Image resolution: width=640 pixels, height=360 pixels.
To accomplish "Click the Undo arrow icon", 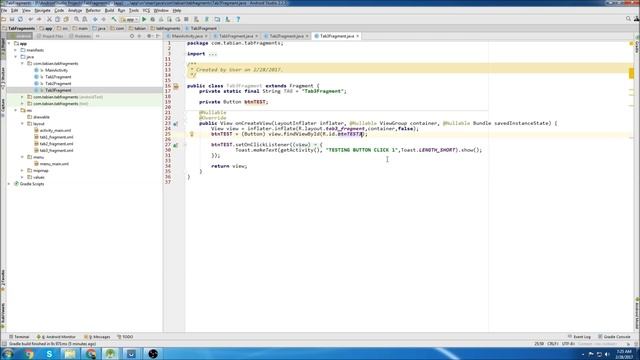I will (x=31, y=19).
